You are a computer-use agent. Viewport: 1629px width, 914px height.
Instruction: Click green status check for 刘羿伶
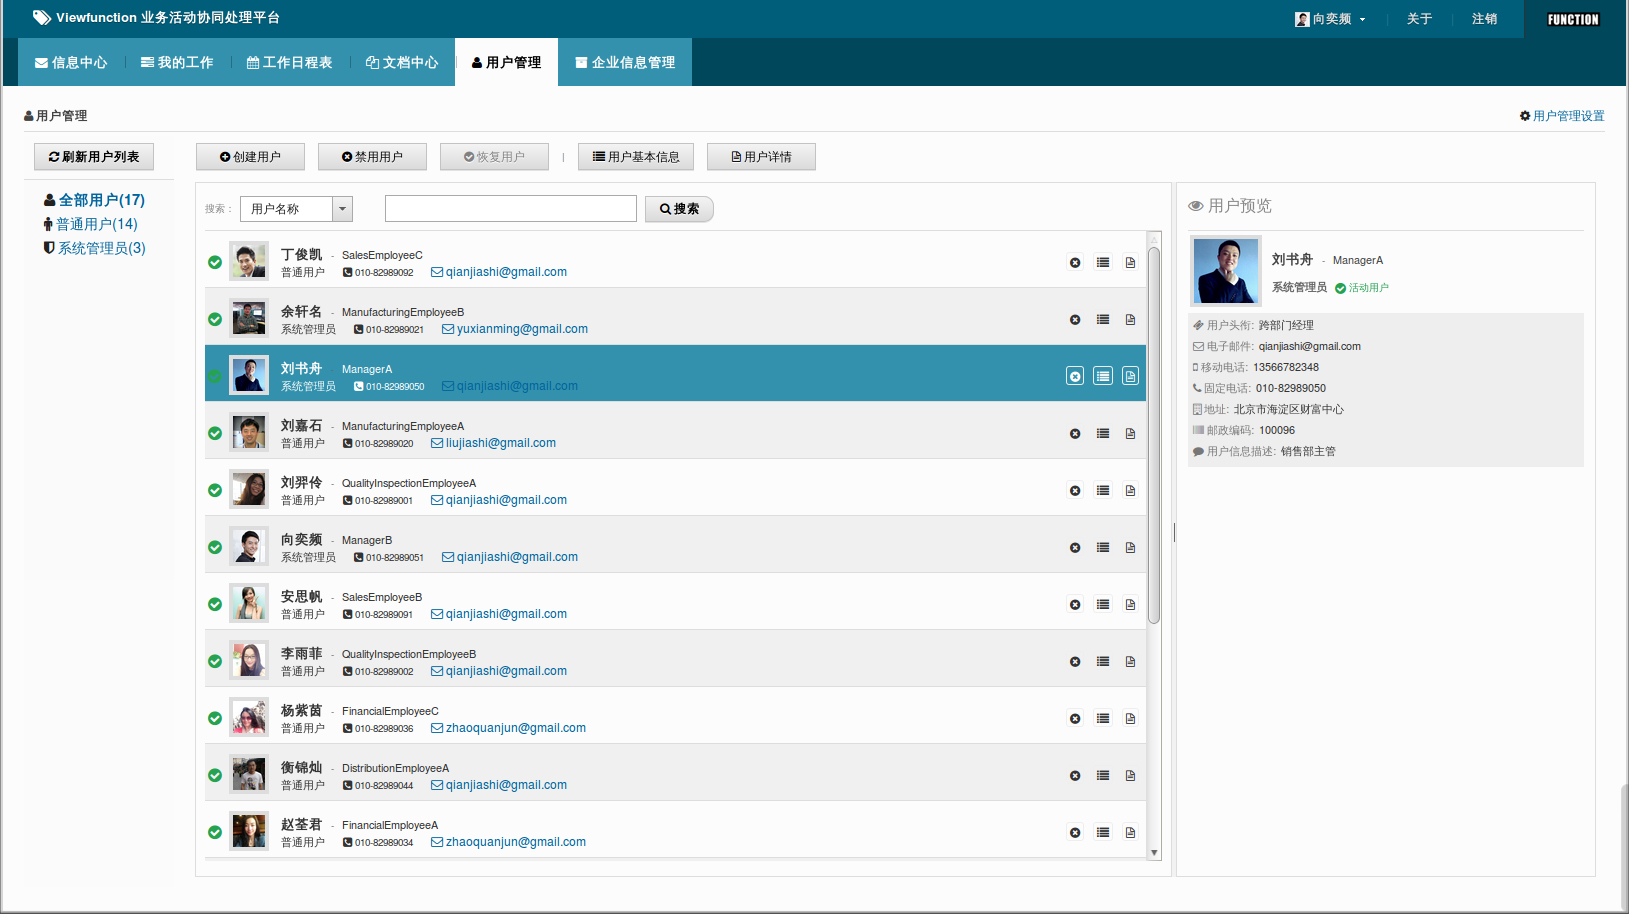coord(215,490)
